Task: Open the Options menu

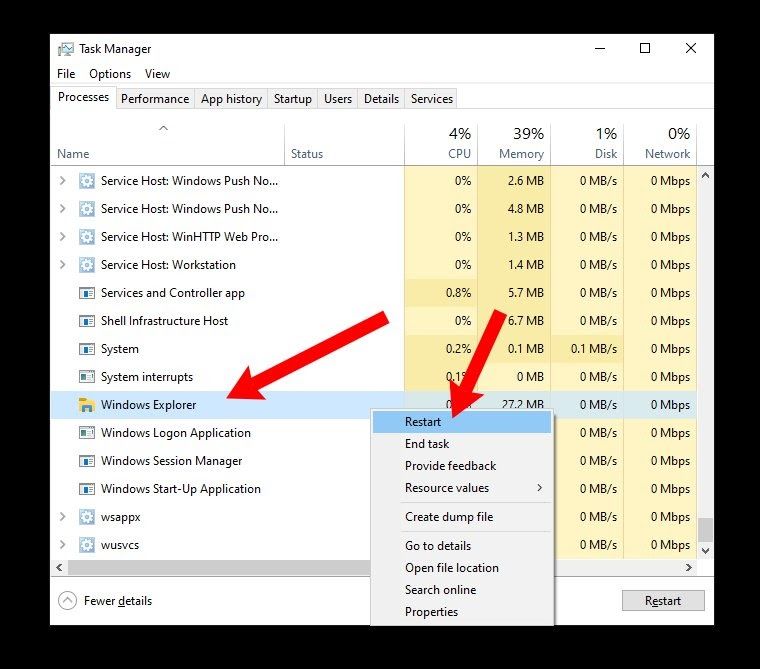Action: pos(110,74)
